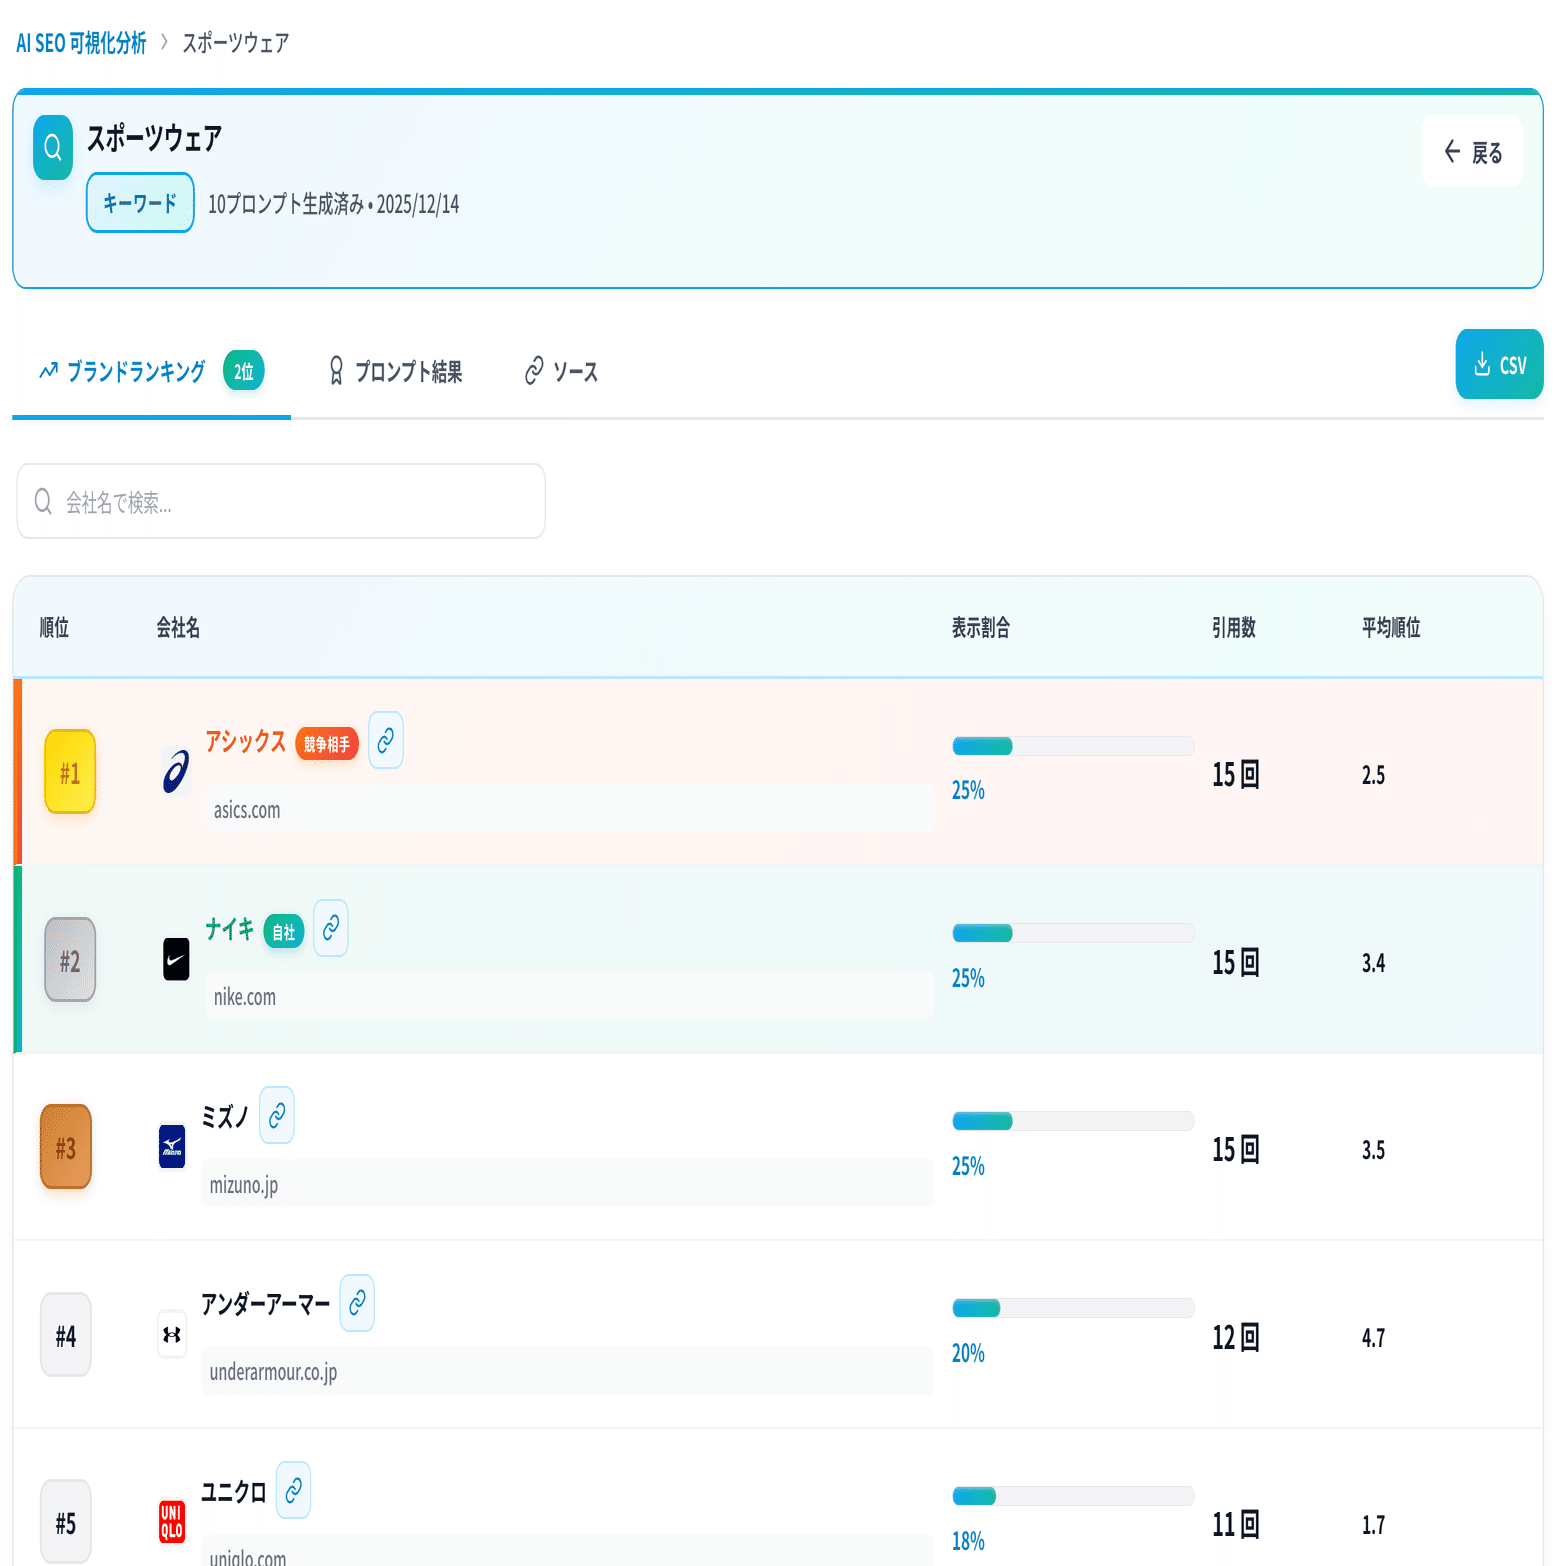Switch to the ソース tab
The height and width of the screenshot is (1566, 1566).
(562, 372)
